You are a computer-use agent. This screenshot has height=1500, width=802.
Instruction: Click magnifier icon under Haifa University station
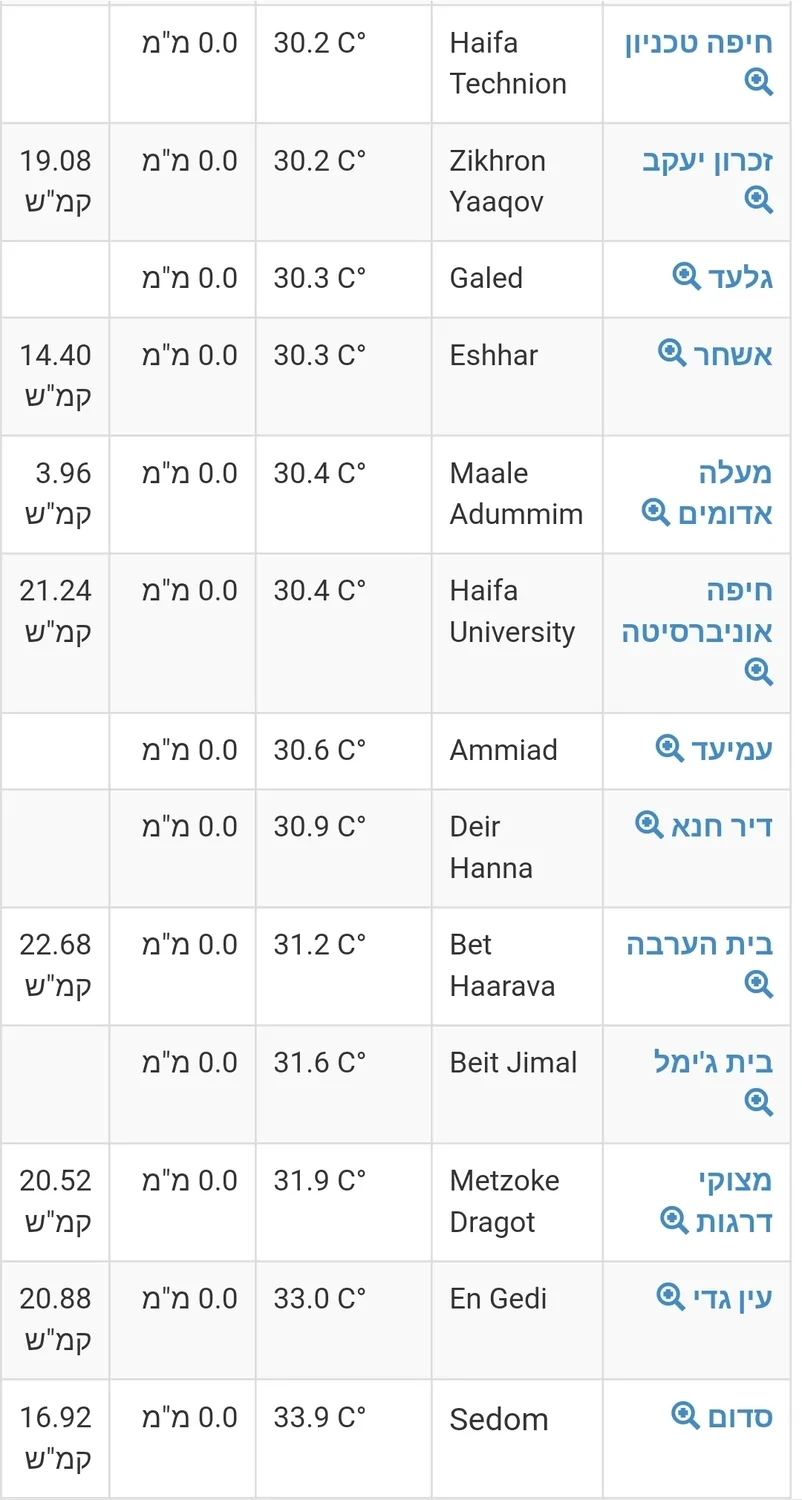[759, 671]
